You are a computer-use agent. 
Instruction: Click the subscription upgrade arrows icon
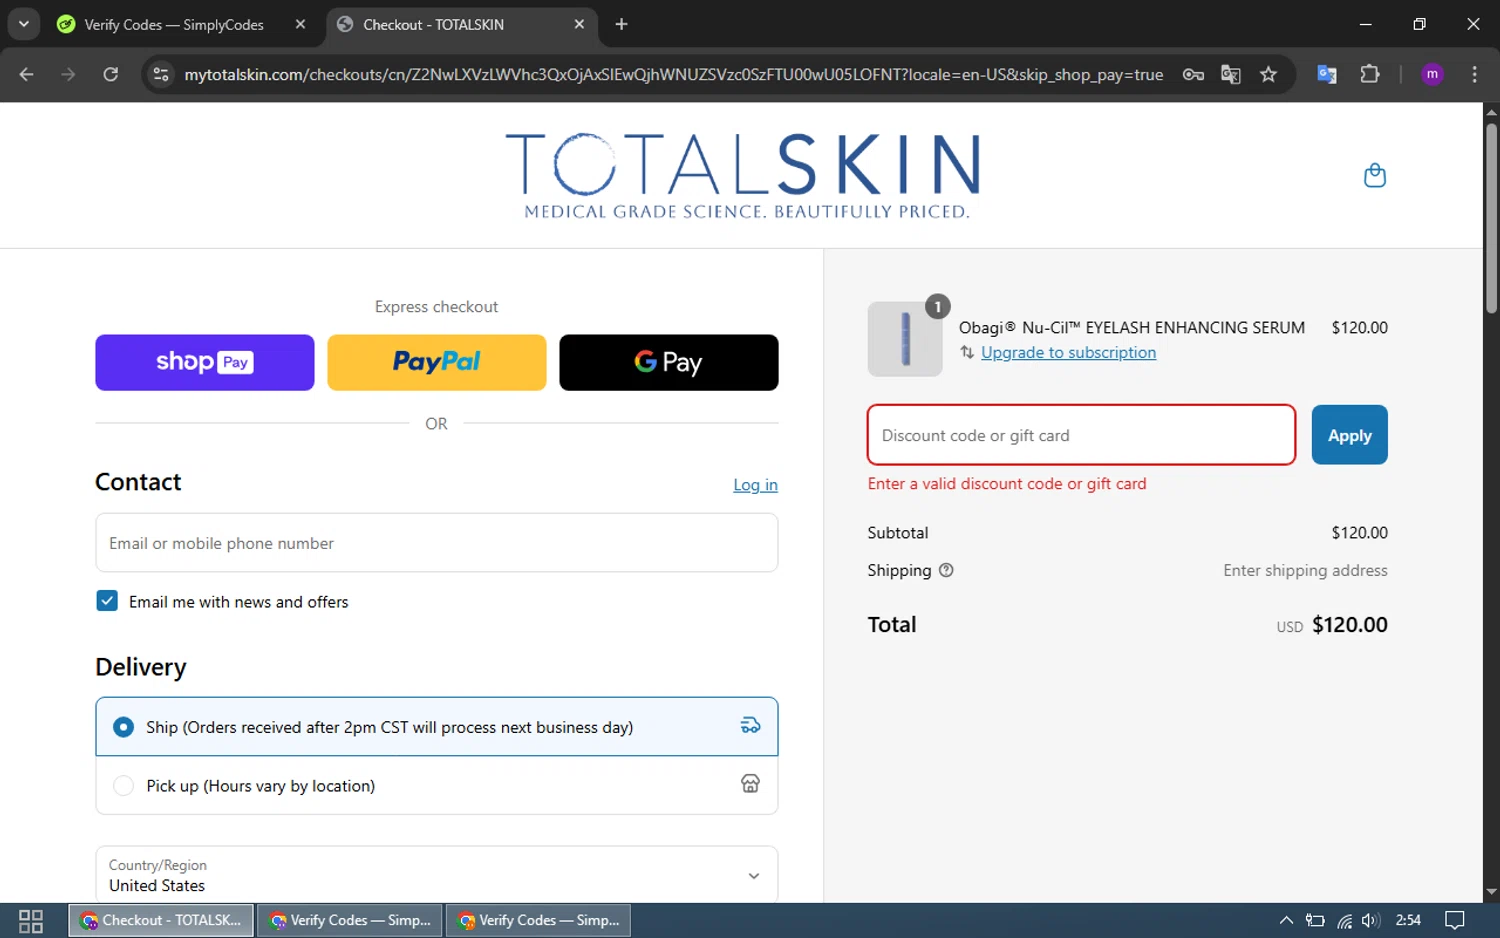967,352
